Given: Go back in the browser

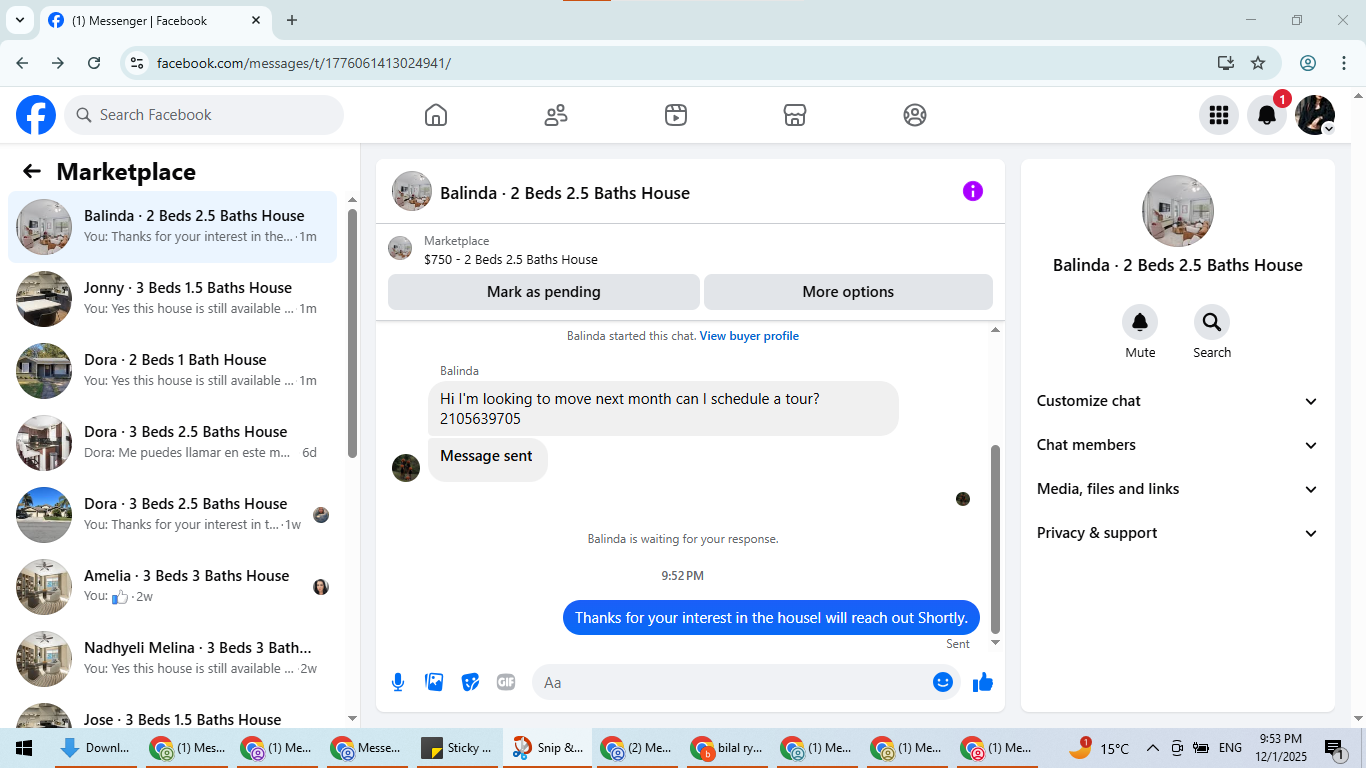Looking at the screenshot, I should point(22,63).
